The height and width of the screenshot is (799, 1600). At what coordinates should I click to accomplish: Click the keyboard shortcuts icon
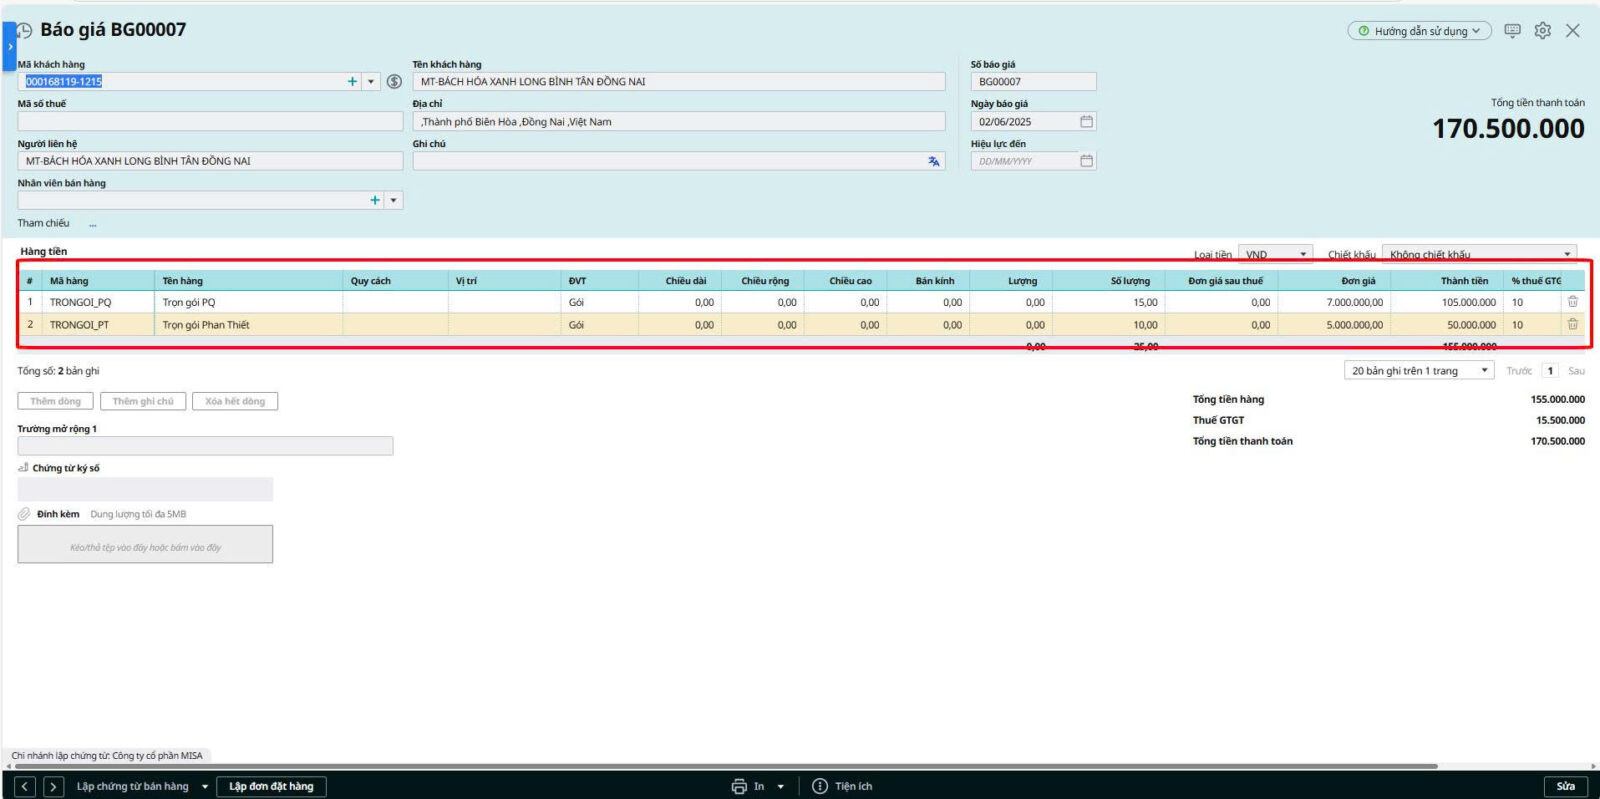1512,31
